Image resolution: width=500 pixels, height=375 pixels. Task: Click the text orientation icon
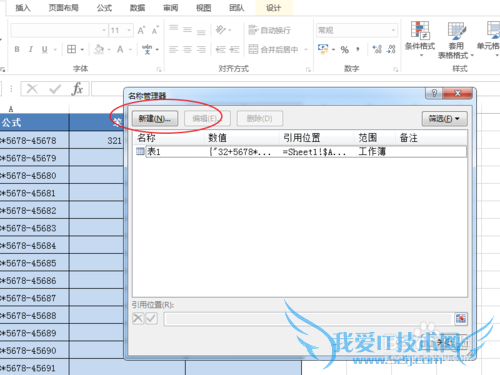click(x=221, y=30)
